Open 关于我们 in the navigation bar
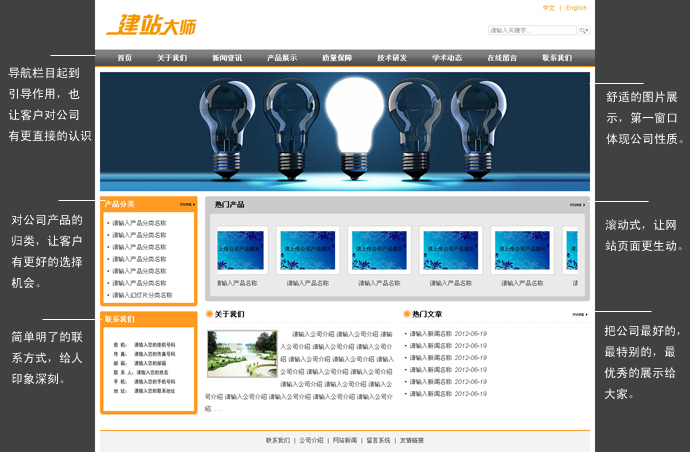This screenshot has width=690, height=452. tap(172, 58)
